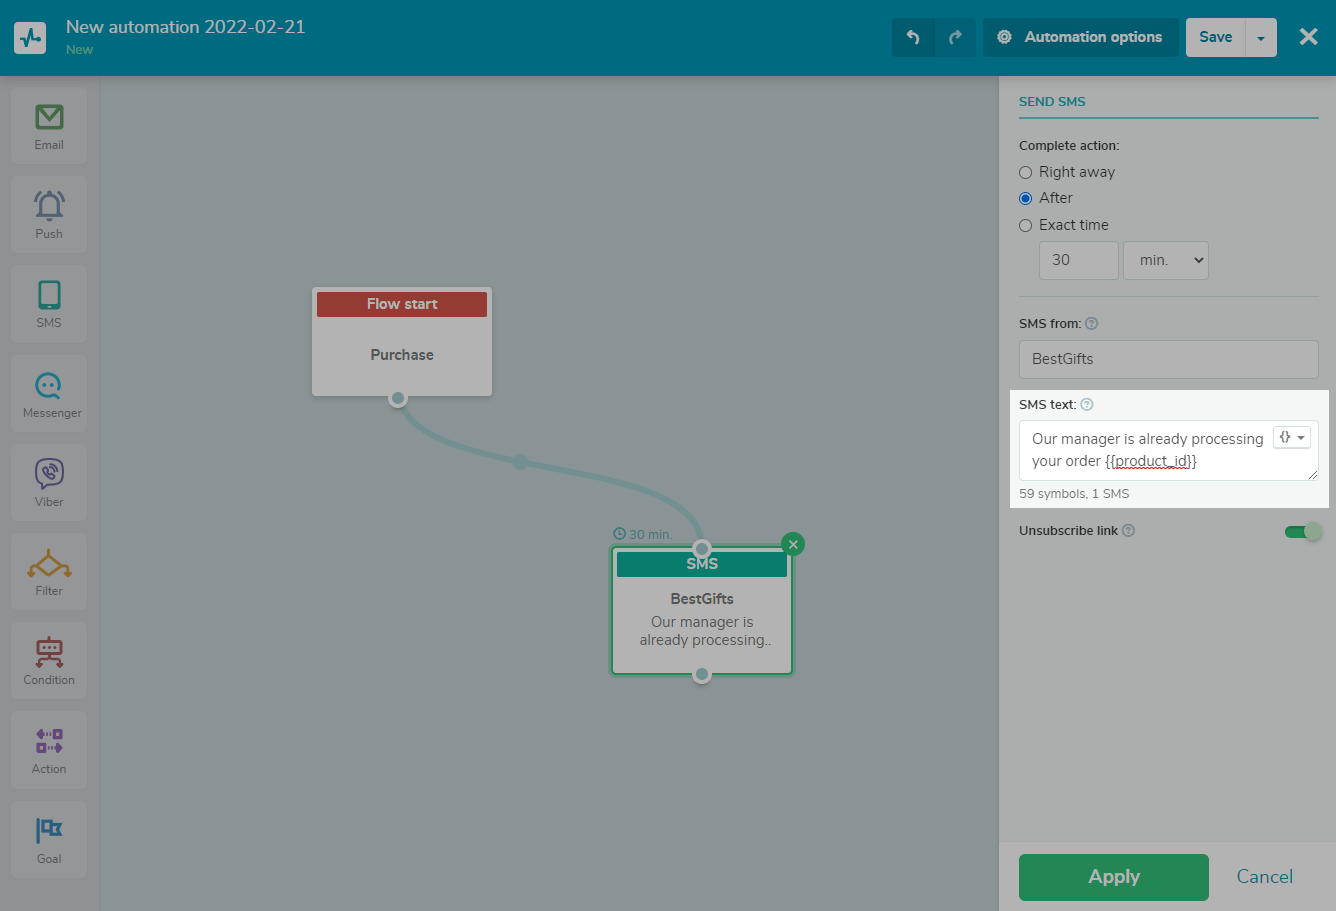Click the undo arrow button
This screenshot has width=1336, height=911.
(913, 37)
